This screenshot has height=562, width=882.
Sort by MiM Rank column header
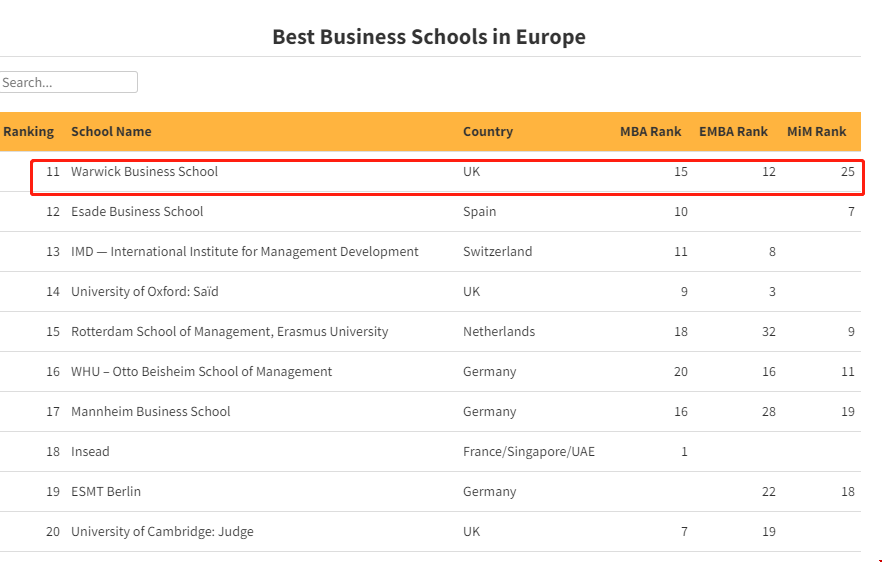[816, 131]
